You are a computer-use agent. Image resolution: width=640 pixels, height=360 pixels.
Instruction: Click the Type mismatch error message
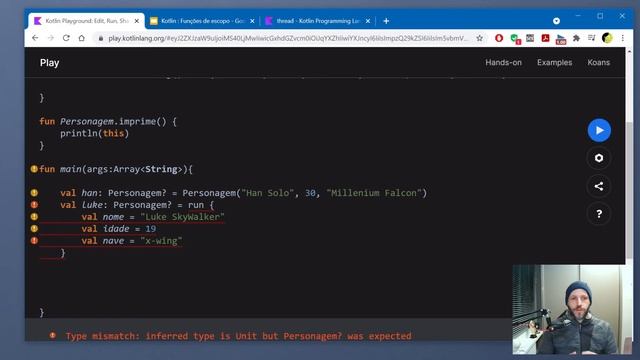click(238, 336)
